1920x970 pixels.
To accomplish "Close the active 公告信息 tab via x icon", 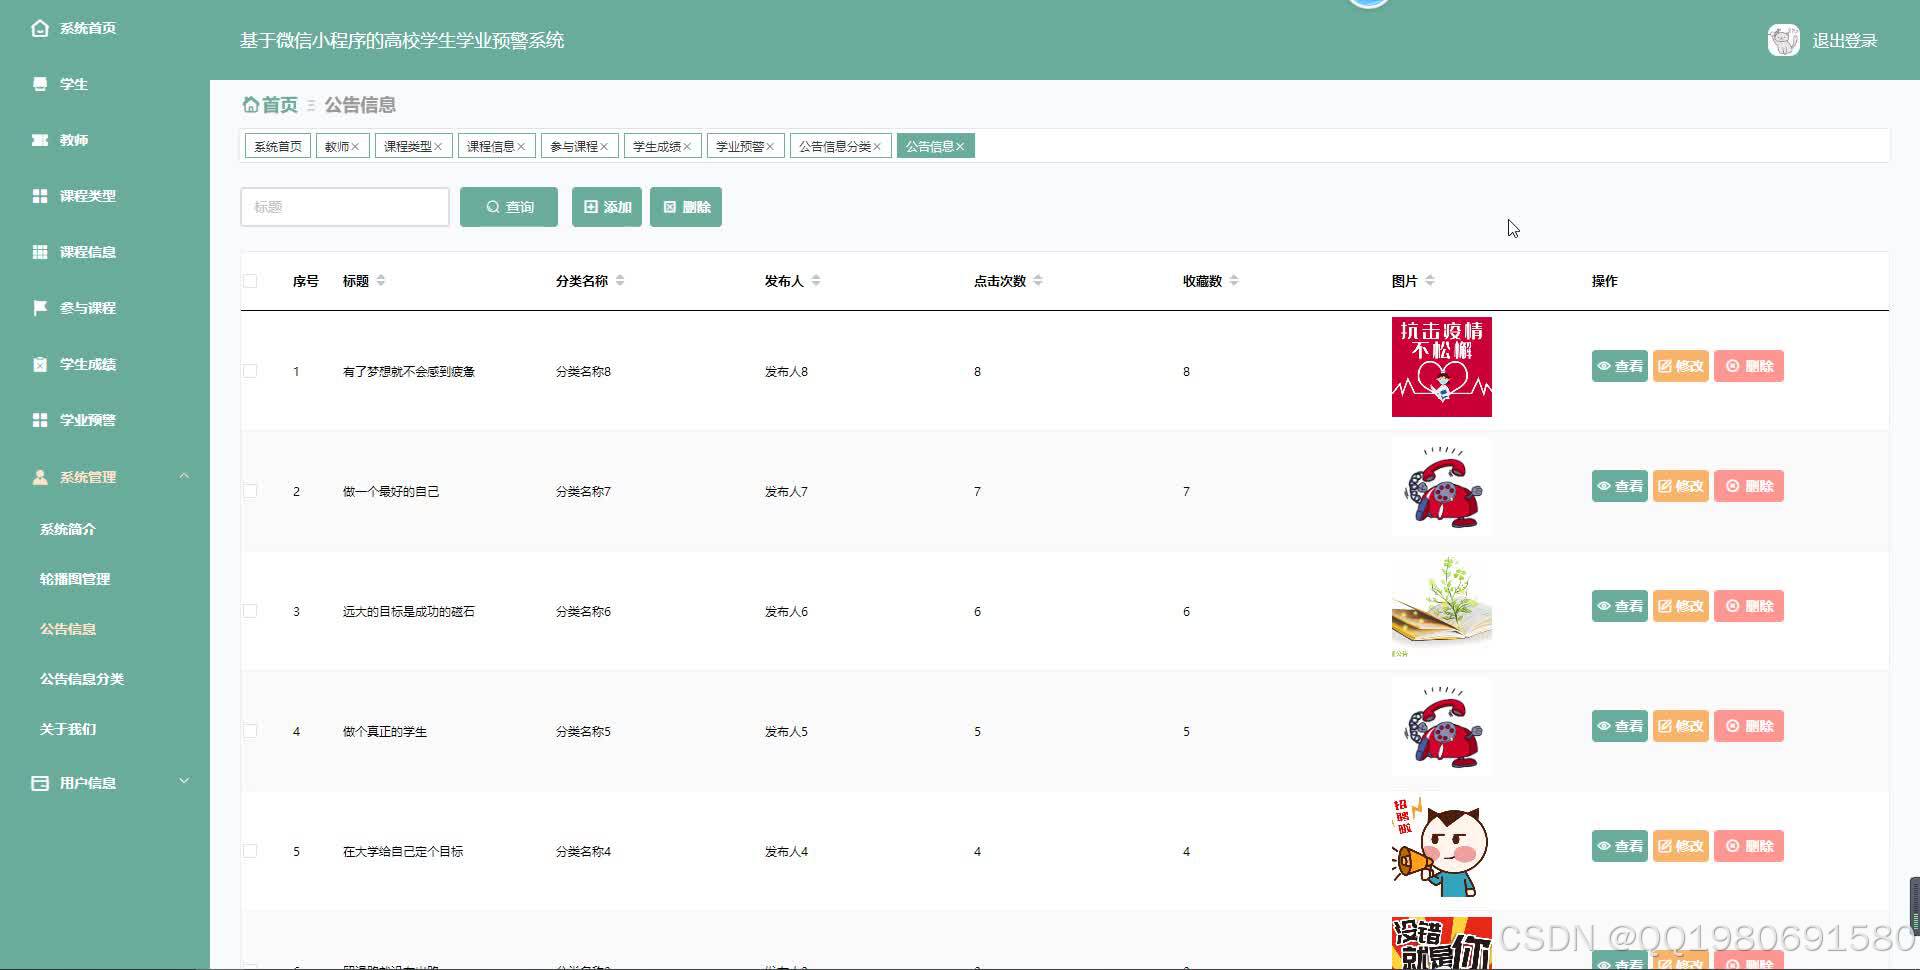I will (x=960, y=147).
